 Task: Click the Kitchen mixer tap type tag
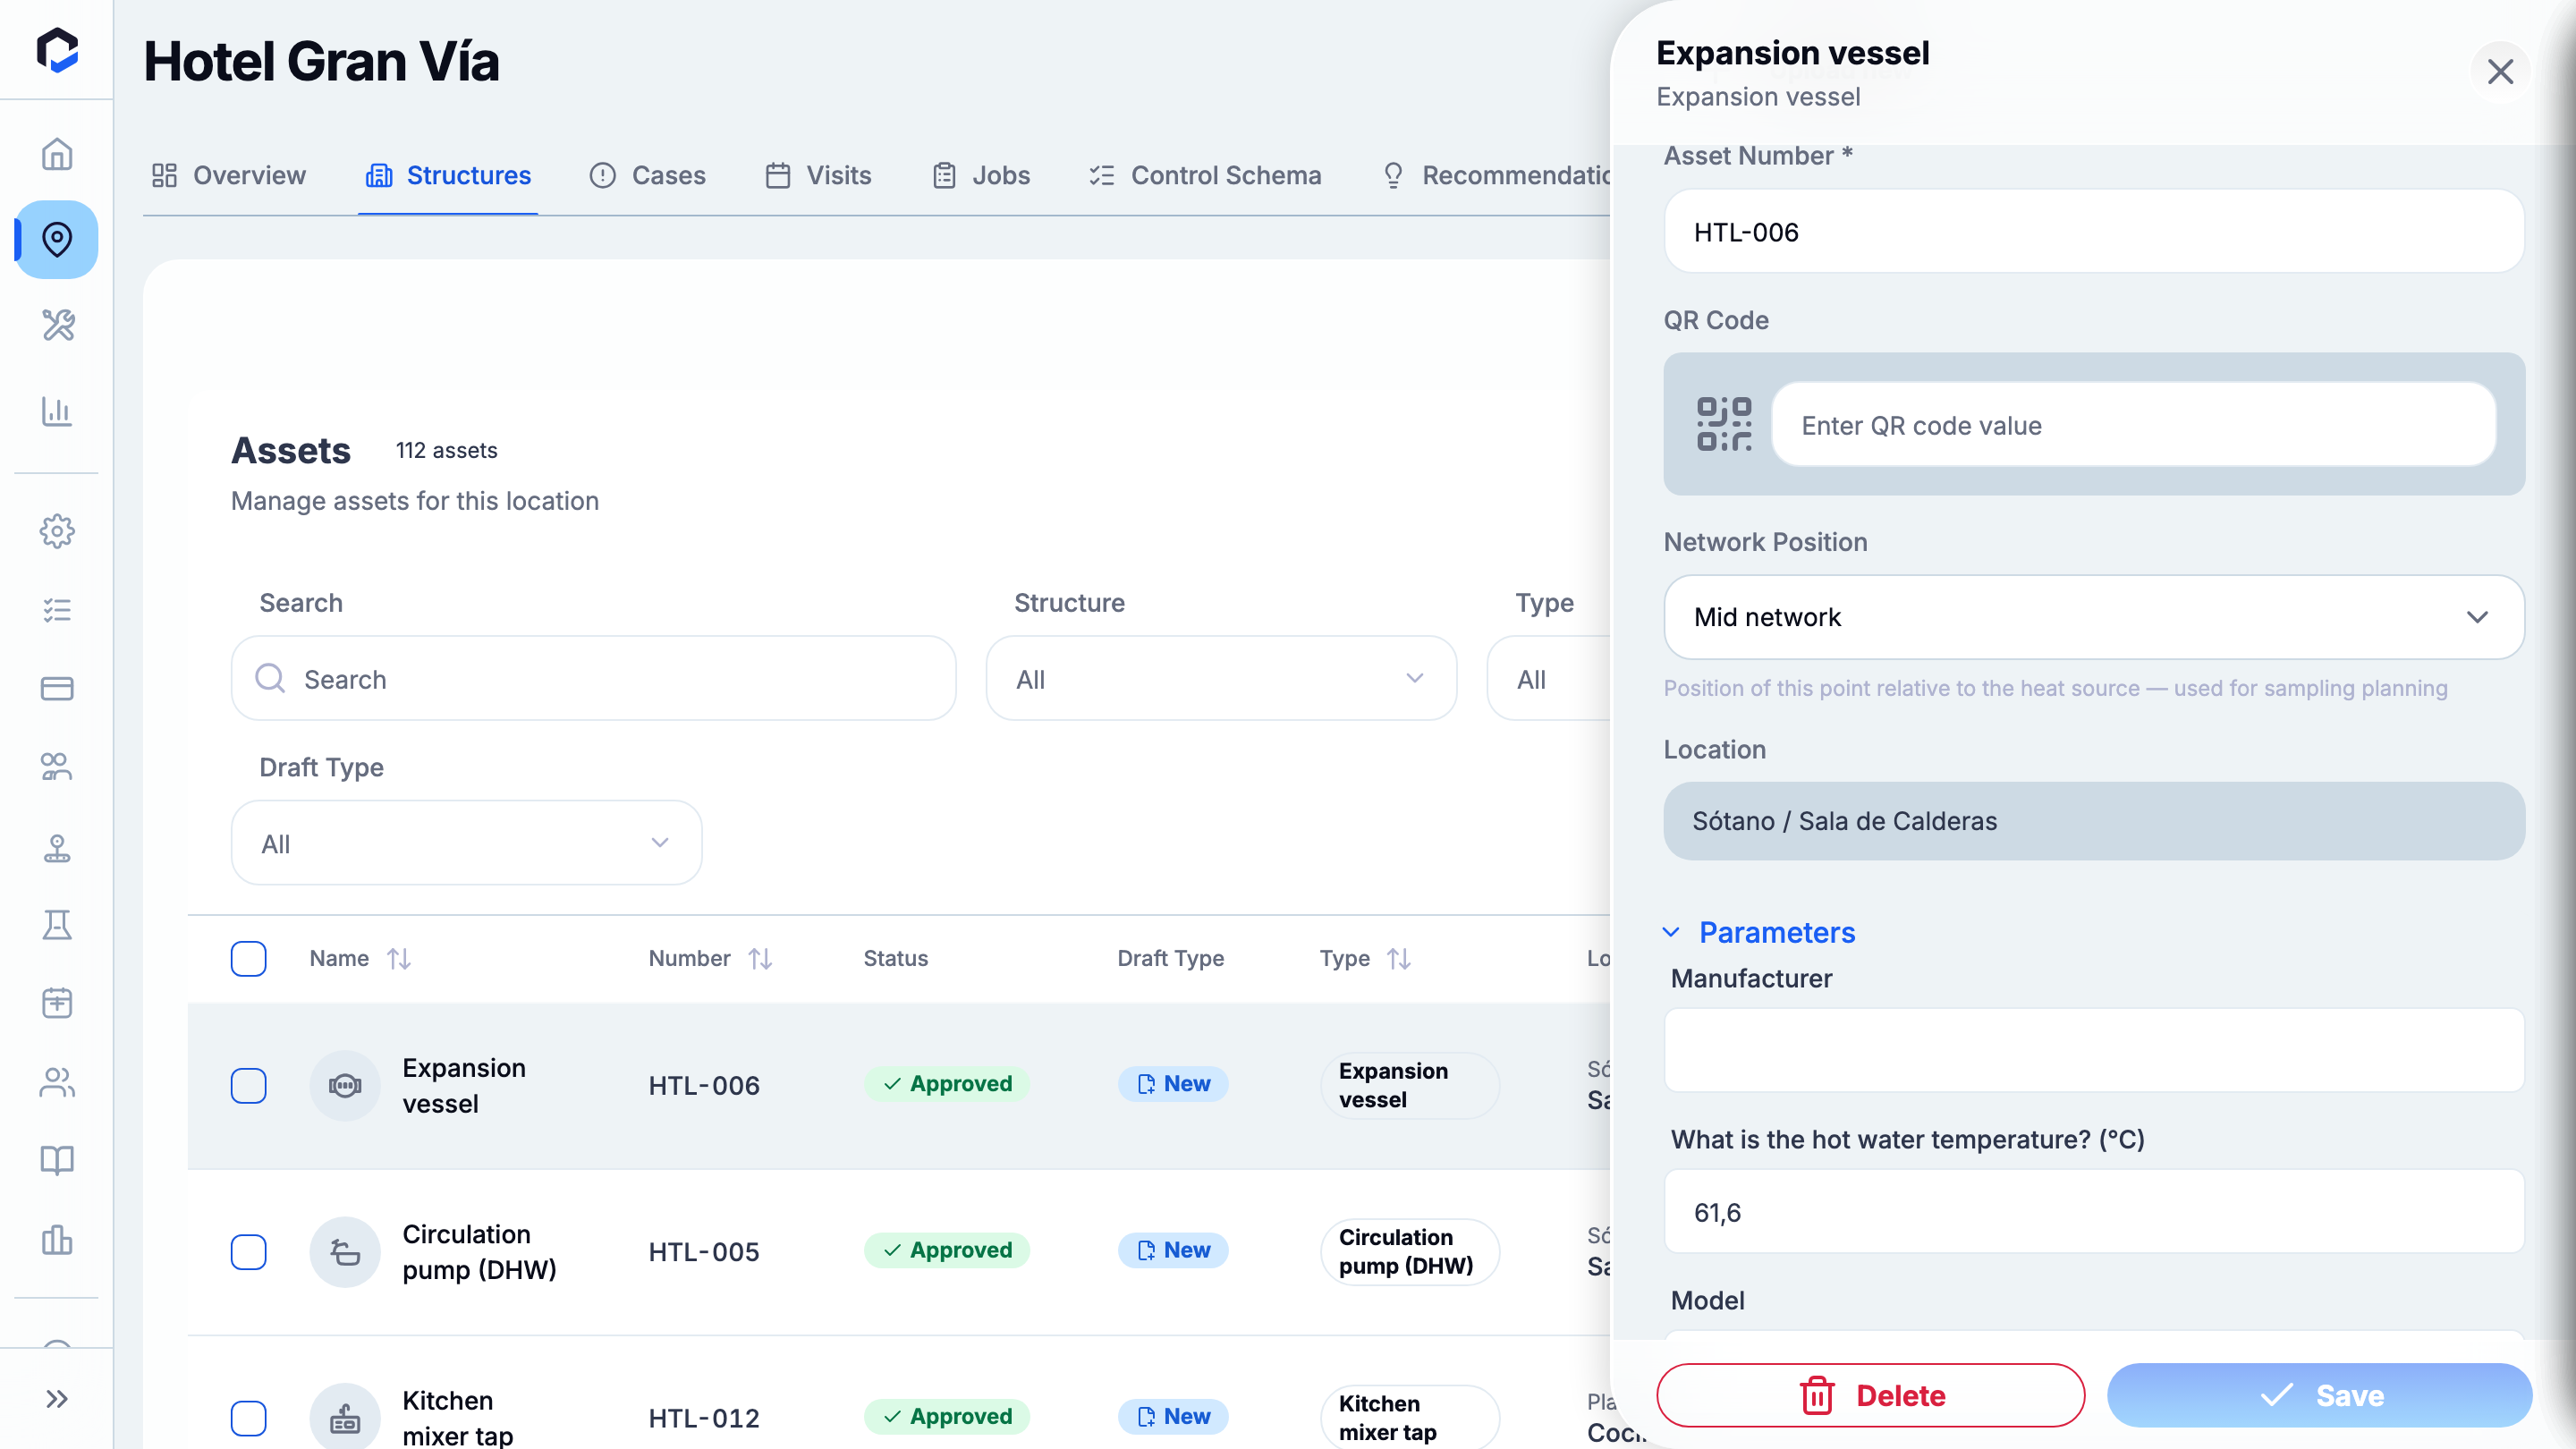pos(1409,1417)
